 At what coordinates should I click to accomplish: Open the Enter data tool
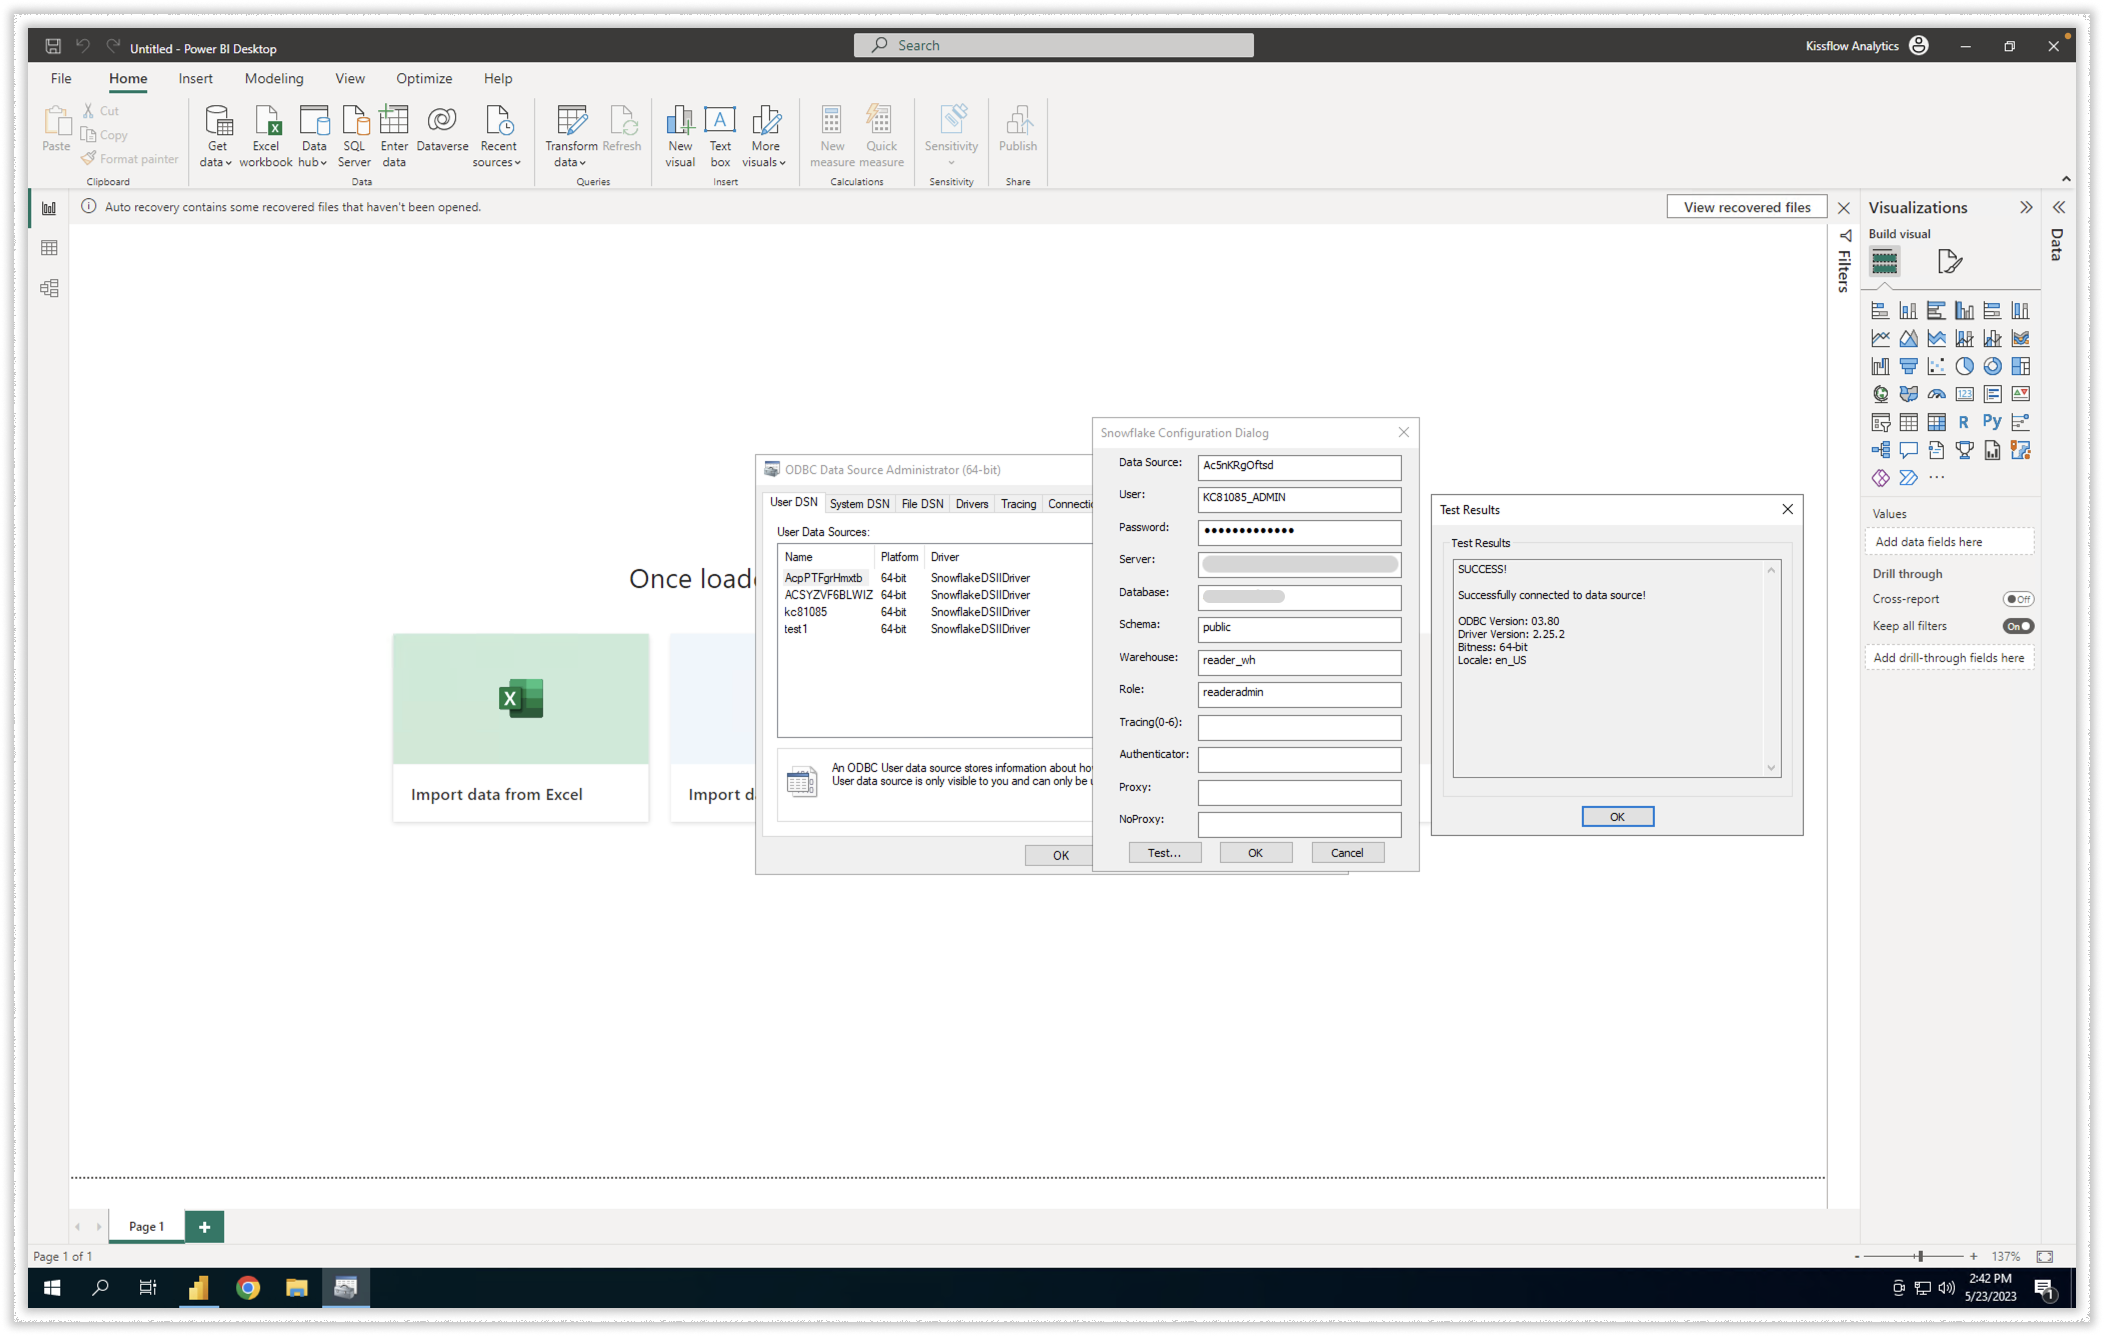[x=394, y=136]
